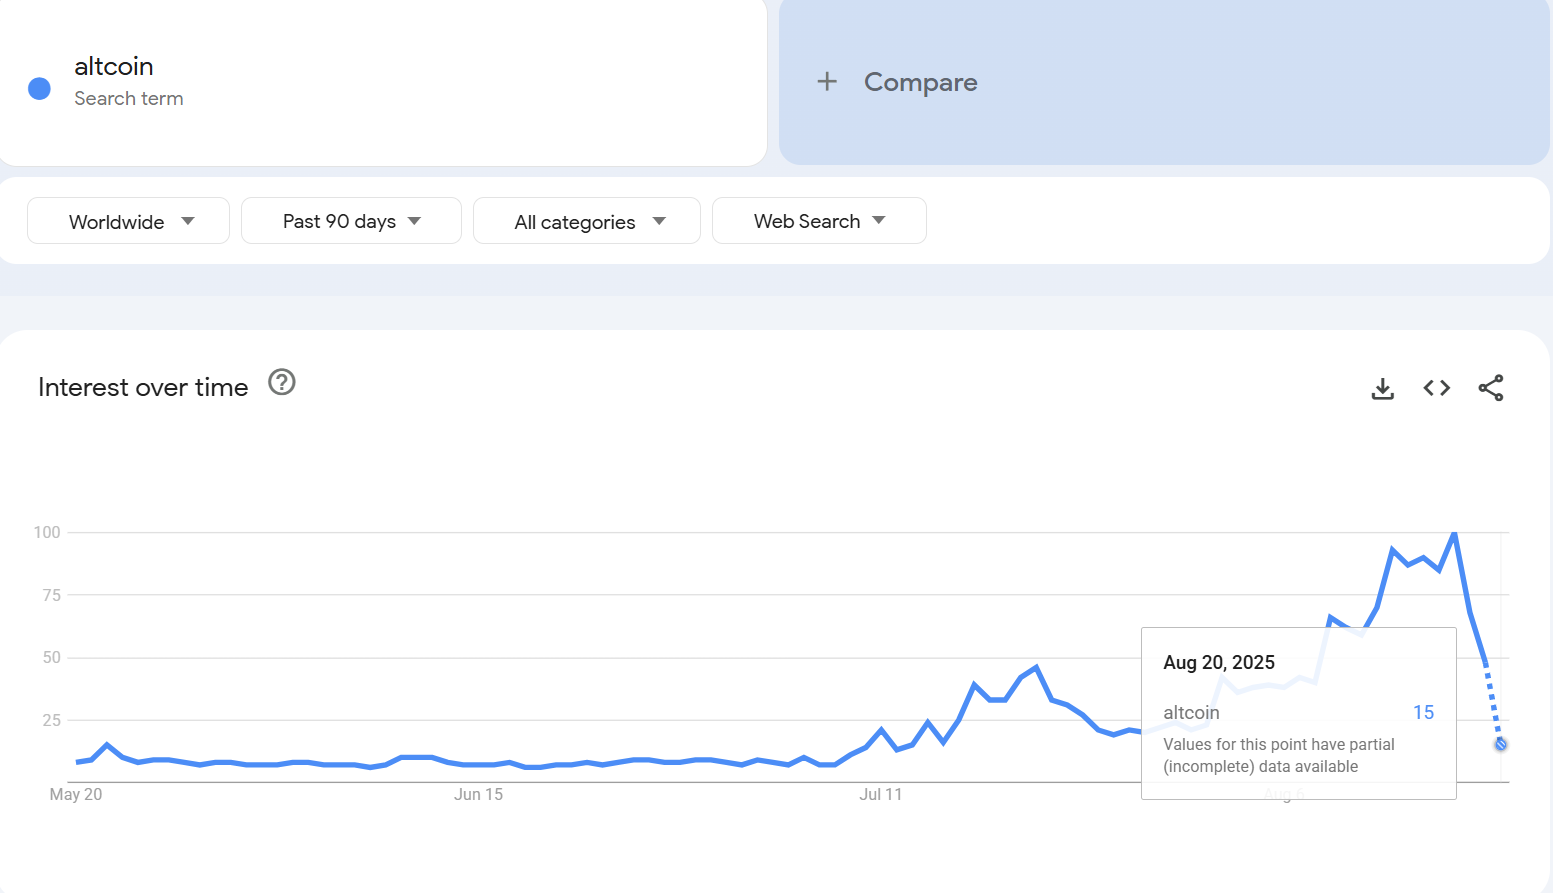Image resolution: width=1553 pixels, height=893 pixels.
Task: Click the value 15 in the tooltip
Action: [x=1423, y=712]
